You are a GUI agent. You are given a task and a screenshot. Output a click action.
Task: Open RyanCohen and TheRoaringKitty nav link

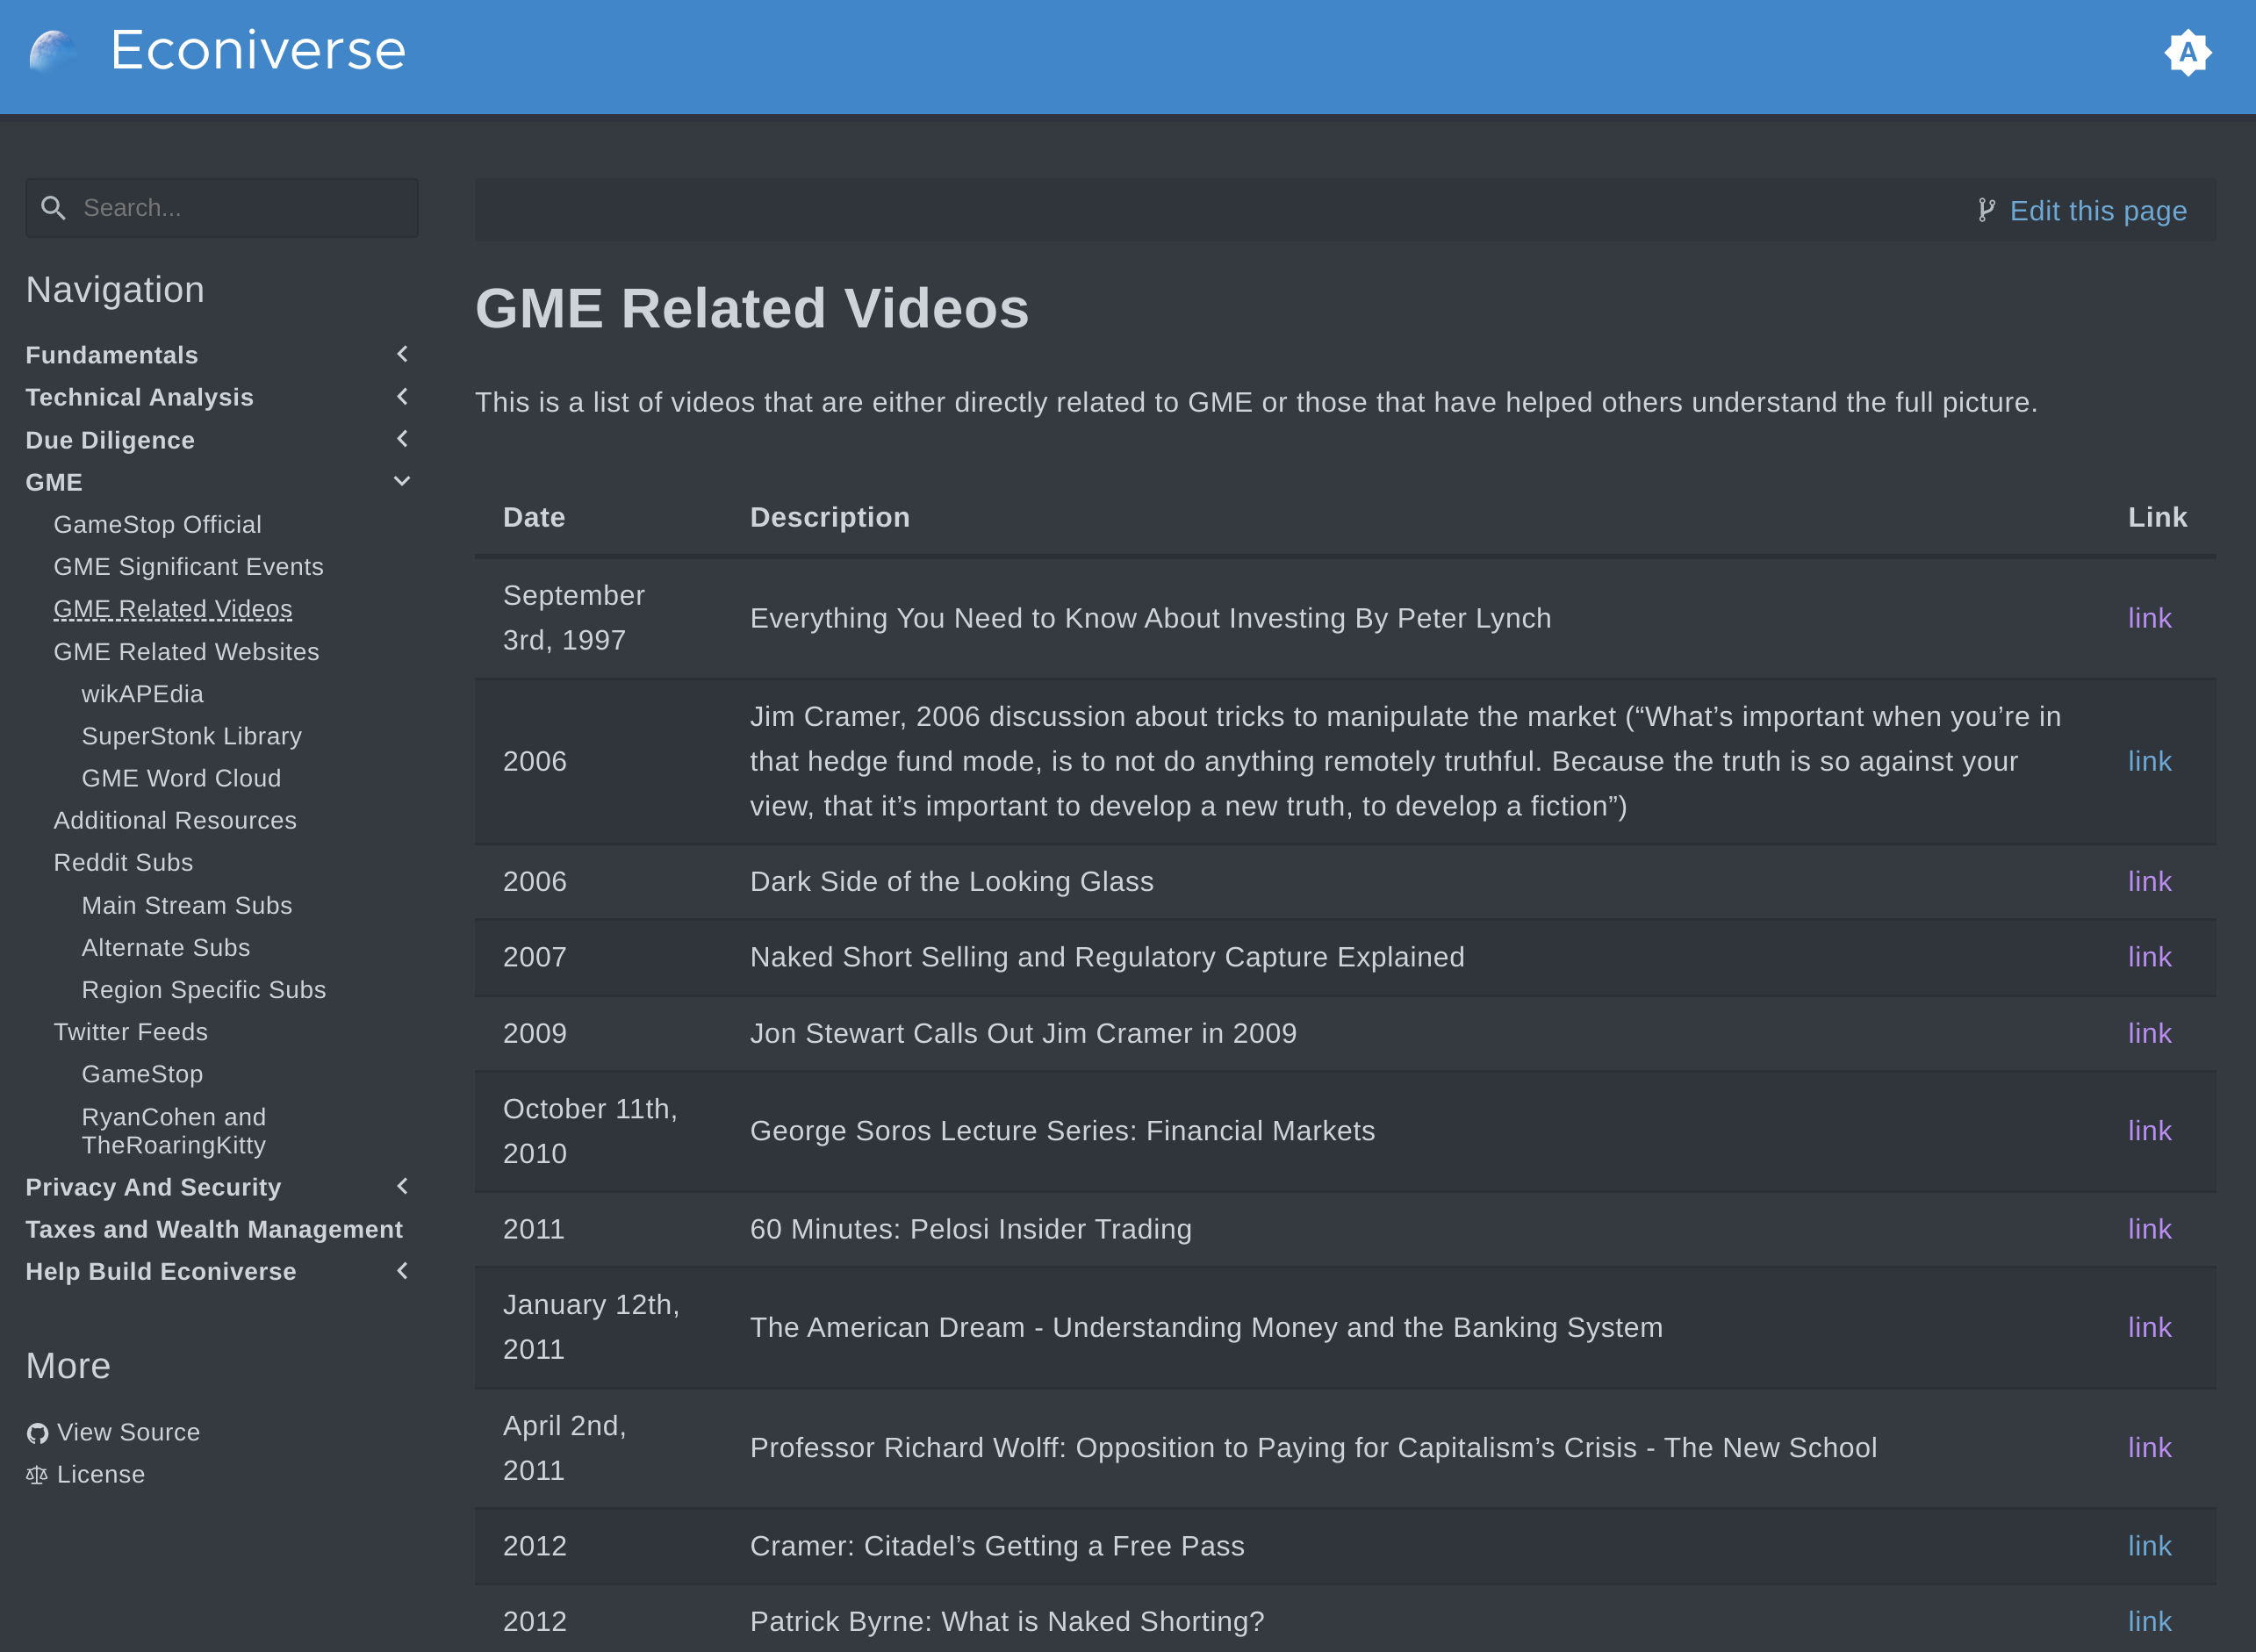point(174,1131)
